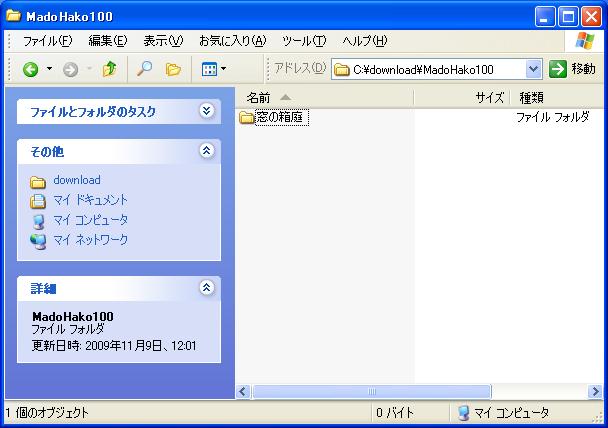Sort by the サイズ column header
The width and height of the screenshot is (608, 428).
pos(461,98)
